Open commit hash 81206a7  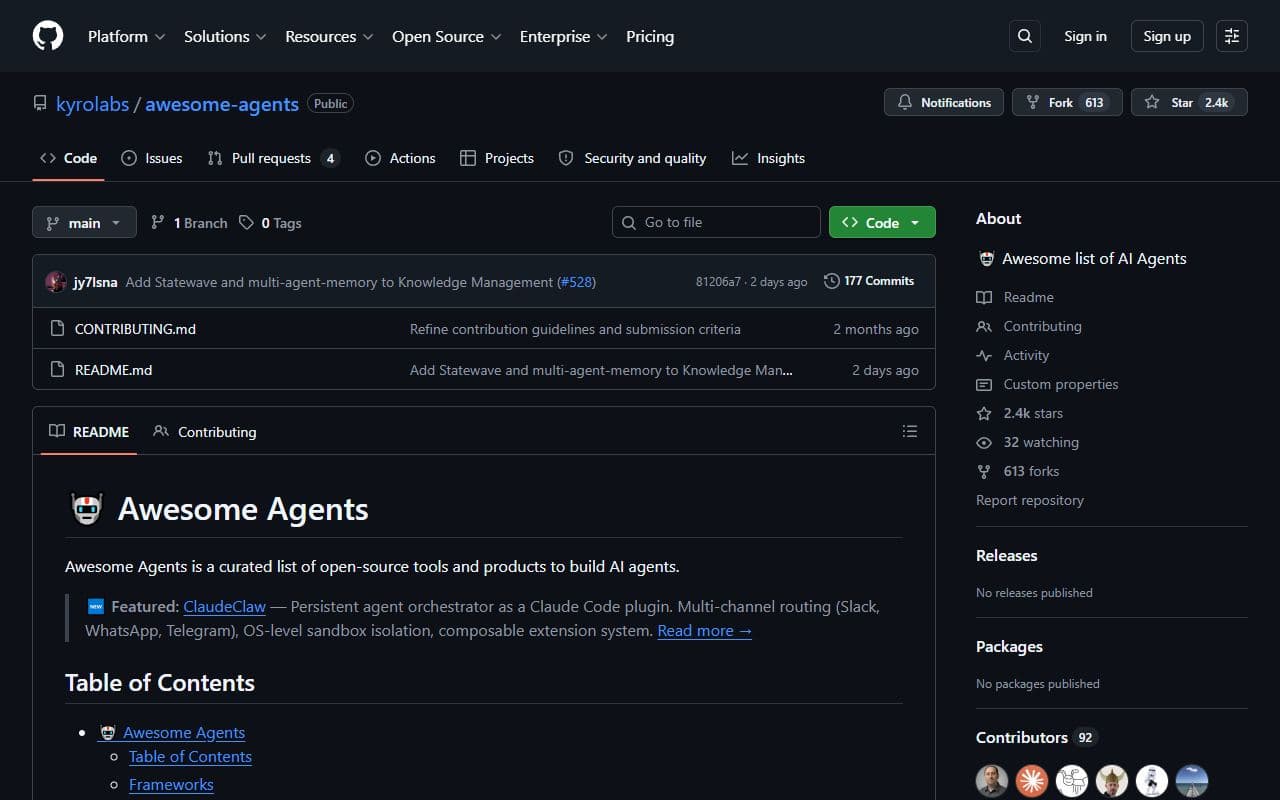[x=718, y=282]
